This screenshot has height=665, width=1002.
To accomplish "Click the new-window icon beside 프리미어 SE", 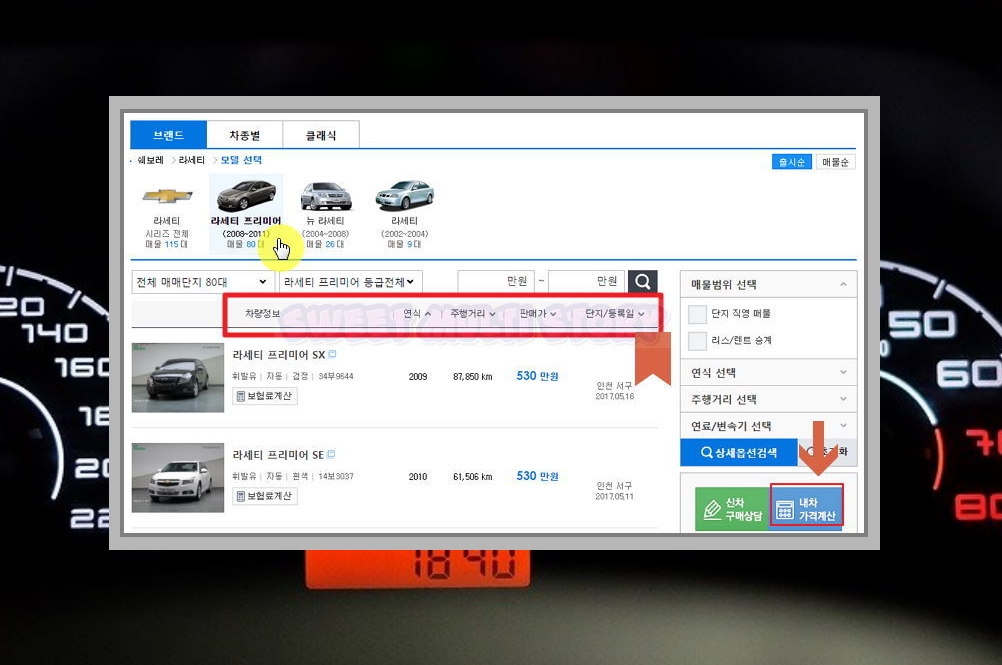I will [331, 454].
